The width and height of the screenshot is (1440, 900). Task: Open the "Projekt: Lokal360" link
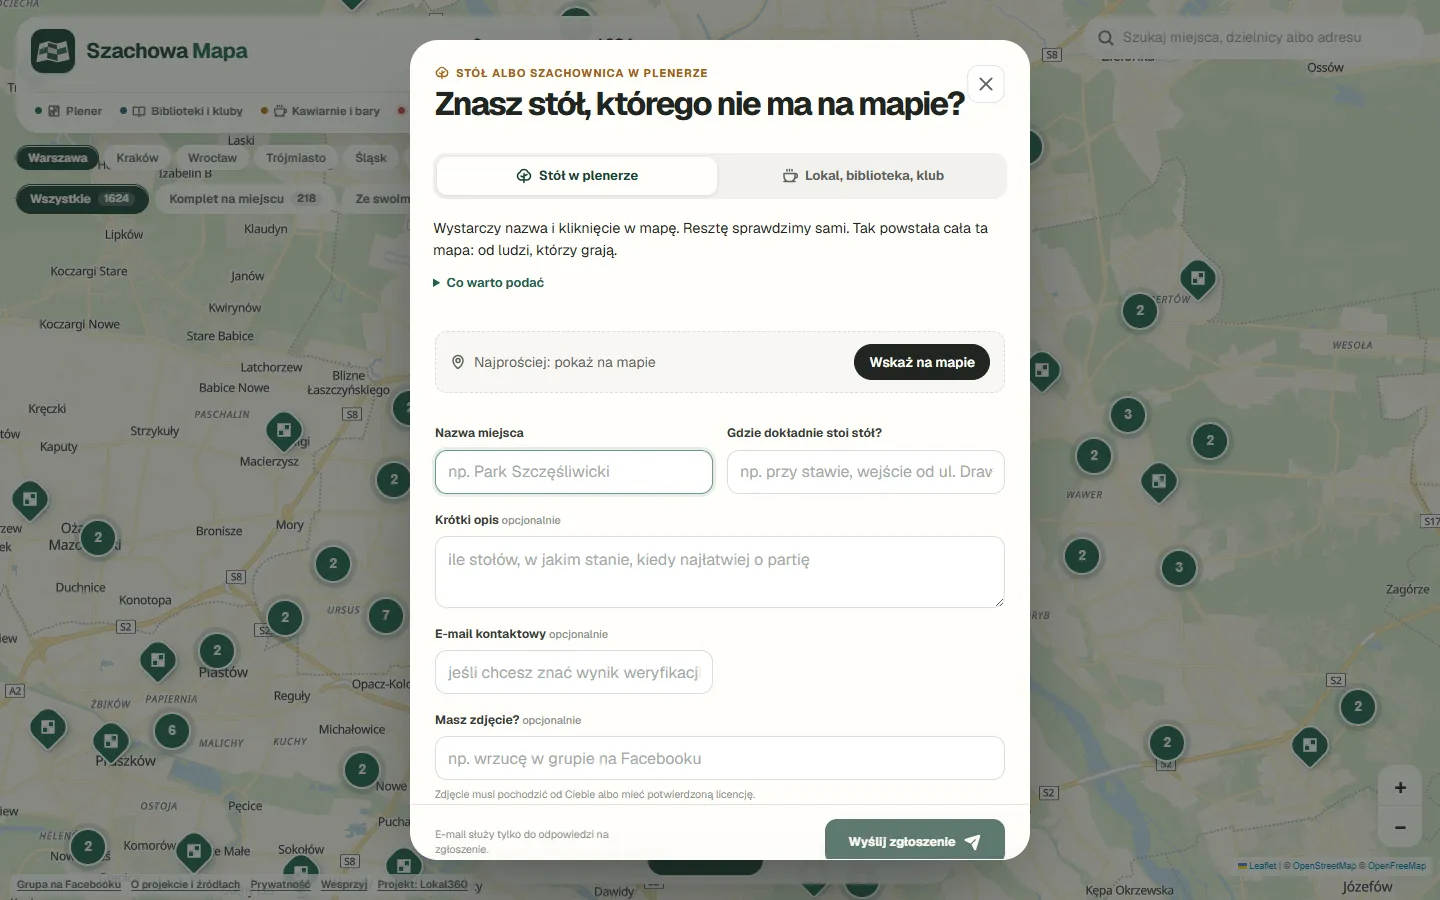[422, 884]
